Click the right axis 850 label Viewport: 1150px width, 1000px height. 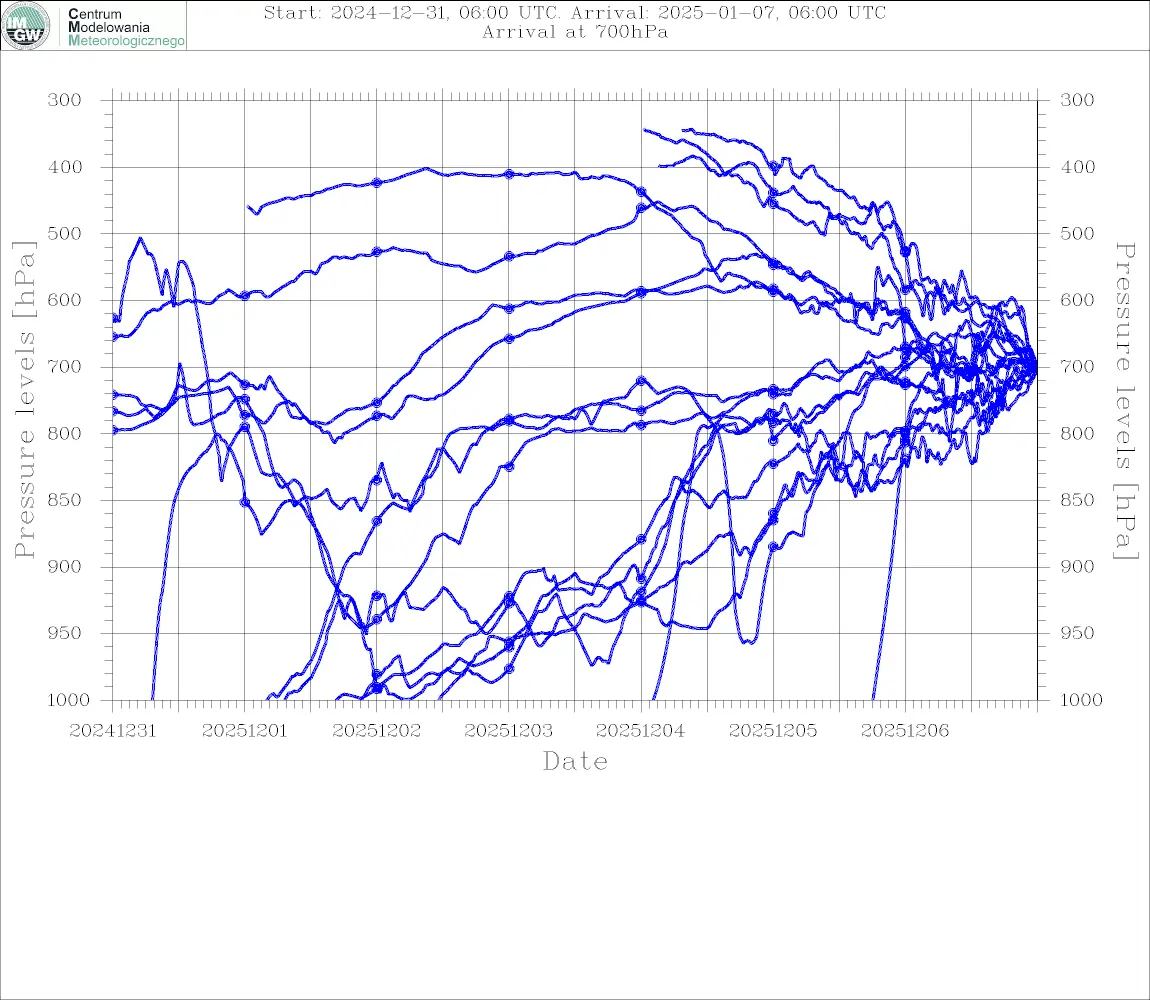pos(1077,500)
